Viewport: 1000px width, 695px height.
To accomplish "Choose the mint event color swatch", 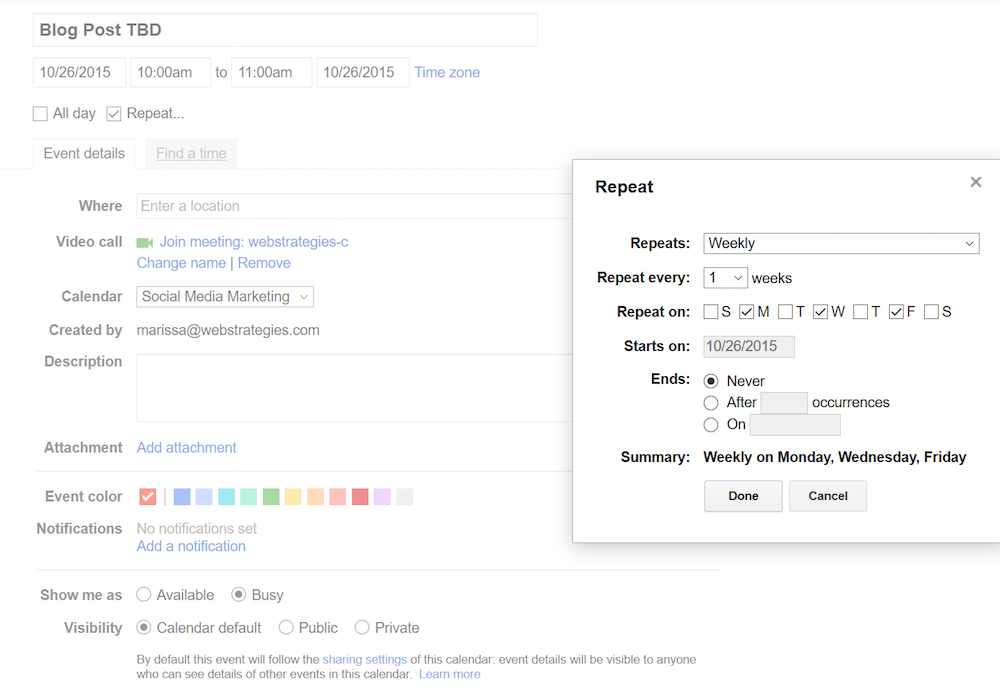I will point(249,497).
